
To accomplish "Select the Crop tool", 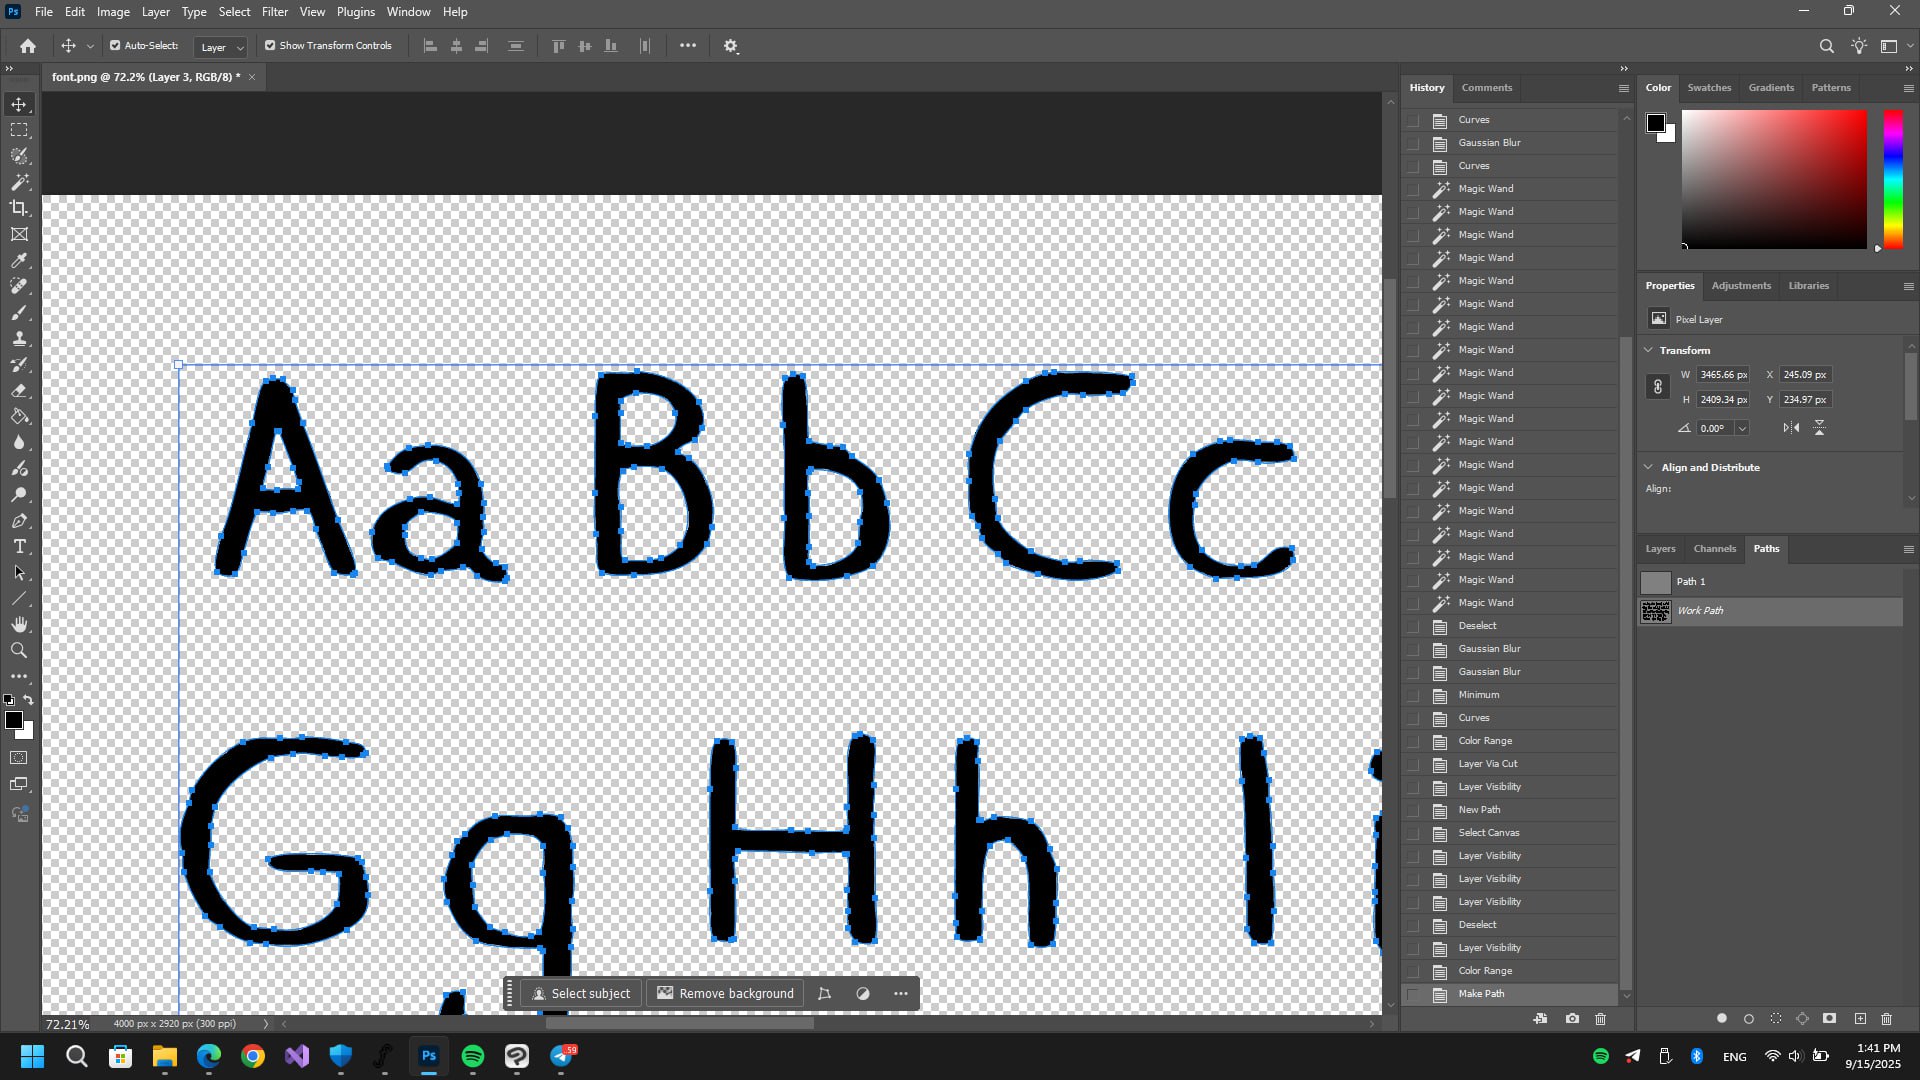I will 19,208.
